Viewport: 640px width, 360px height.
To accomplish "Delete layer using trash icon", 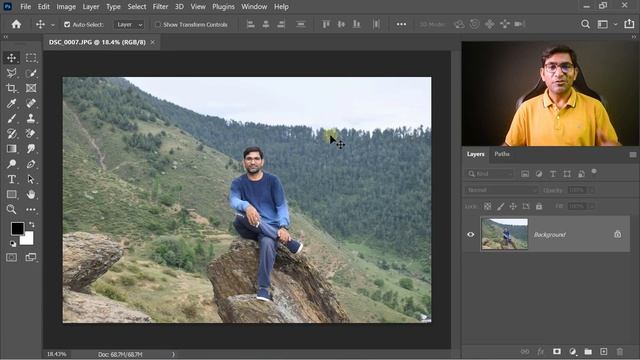I will pyautogui.click(x=620, y=351).
